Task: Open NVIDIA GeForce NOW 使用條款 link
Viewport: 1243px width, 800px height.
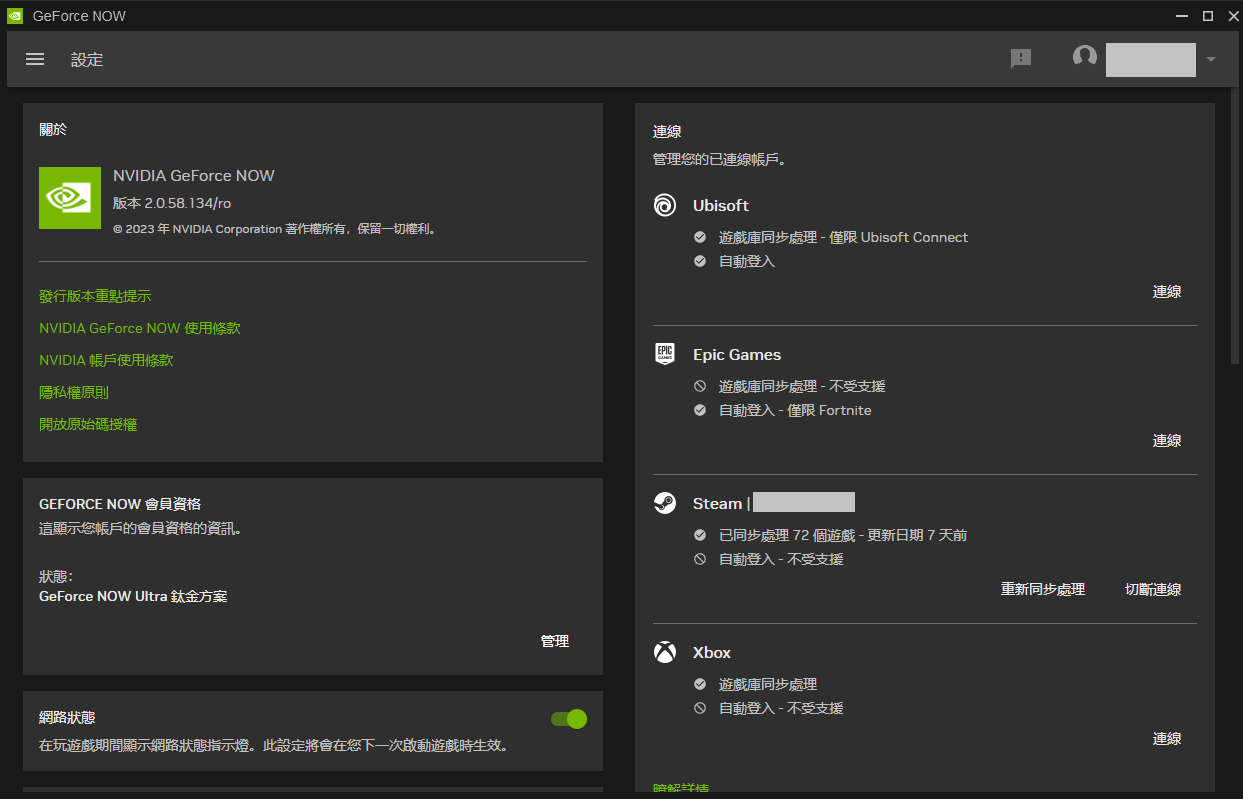Action: [140, 328]
